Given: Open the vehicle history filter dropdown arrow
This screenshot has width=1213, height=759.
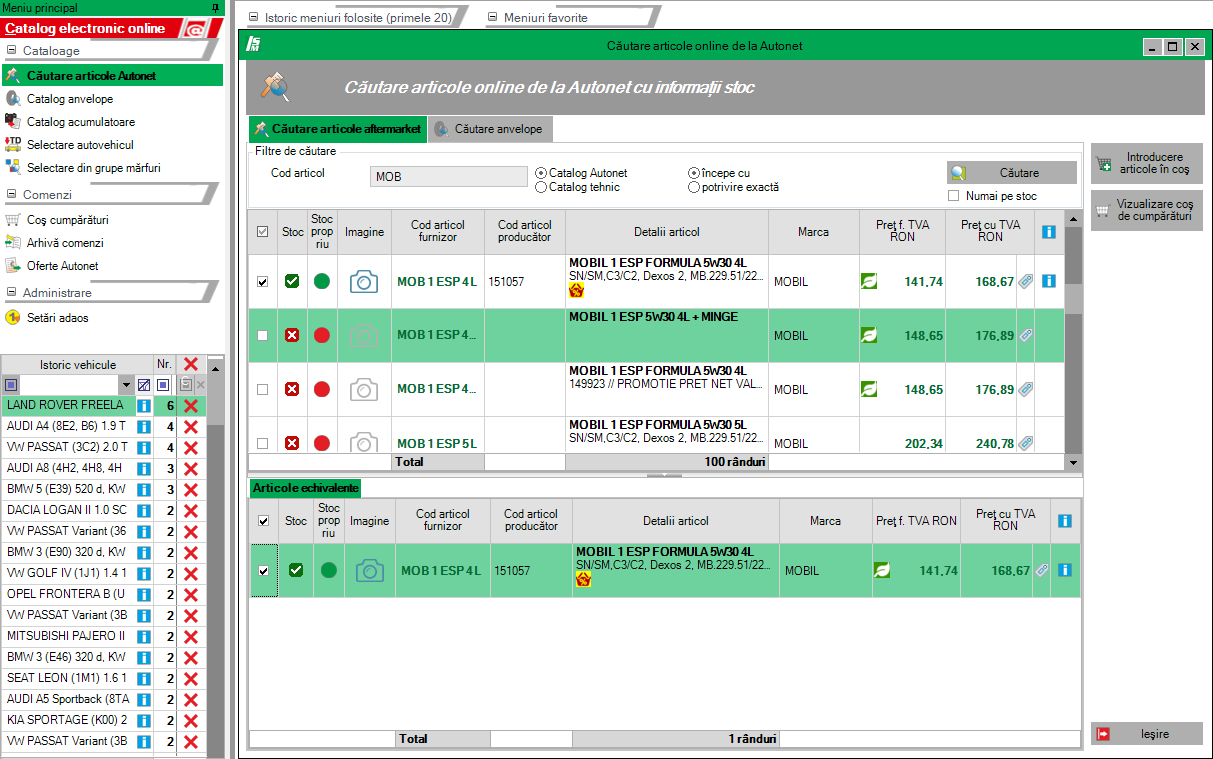Looking at the screenshot, I should point(126,385).
